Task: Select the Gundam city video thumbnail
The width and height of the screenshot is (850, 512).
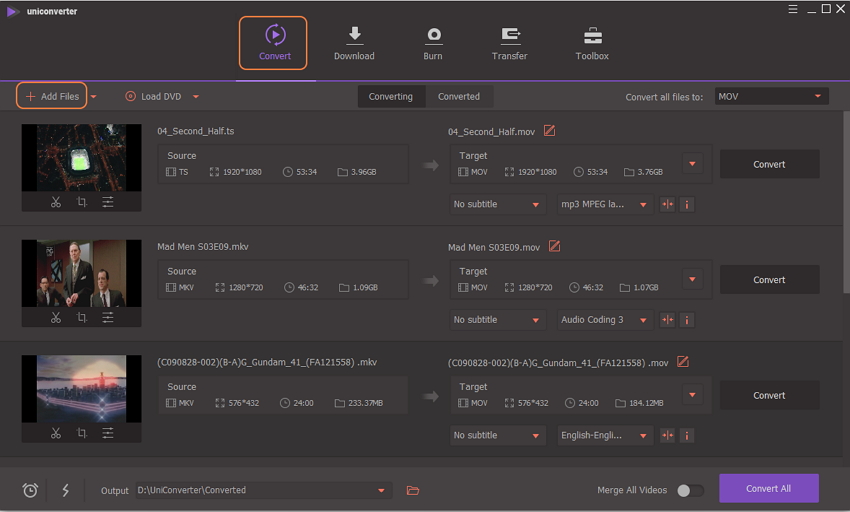Action: [81, 388]
